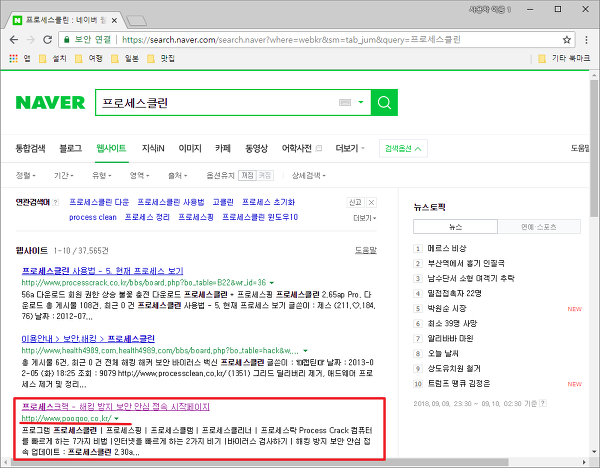
Task: Open result '이용안내 > 보안,해킹 > 프로세스클린'
Action: 88,339
